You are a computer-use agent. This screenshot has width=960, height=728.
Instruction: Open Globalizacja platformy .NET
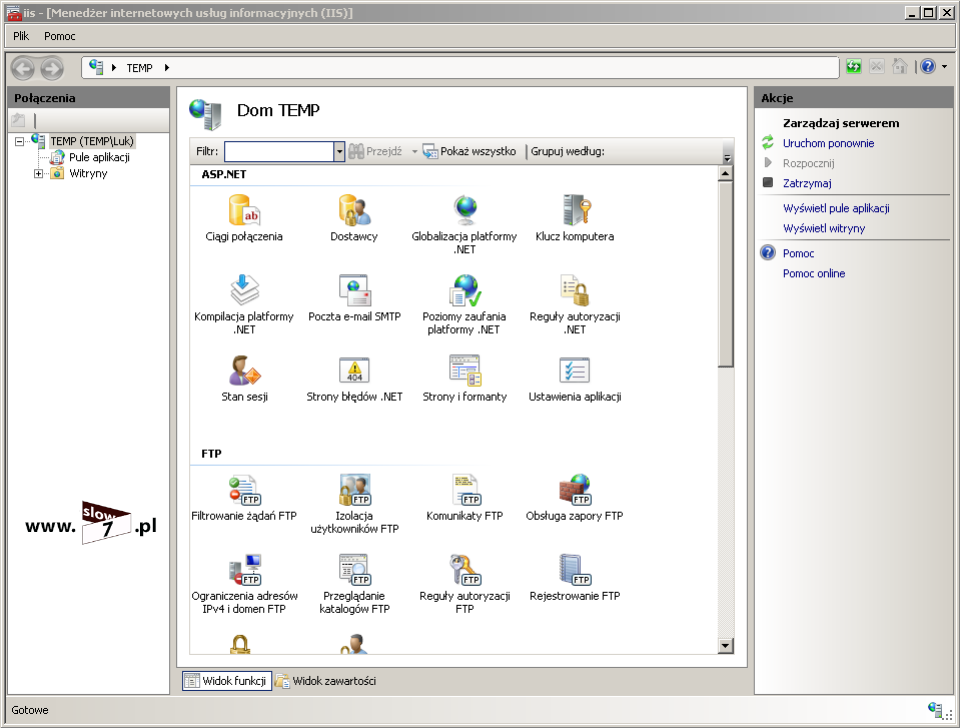tap(464, 225)
